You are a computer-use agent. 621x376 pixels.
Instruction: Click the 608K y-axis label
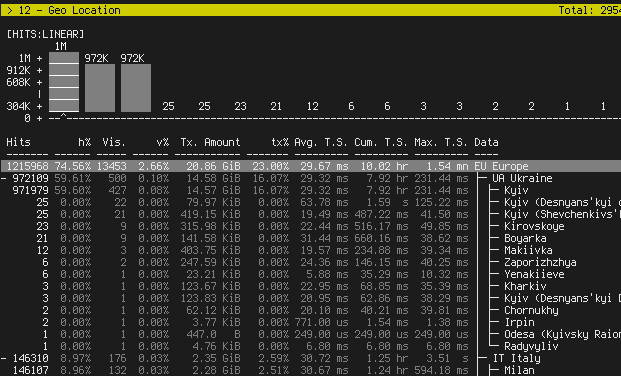tap(18, 82)
